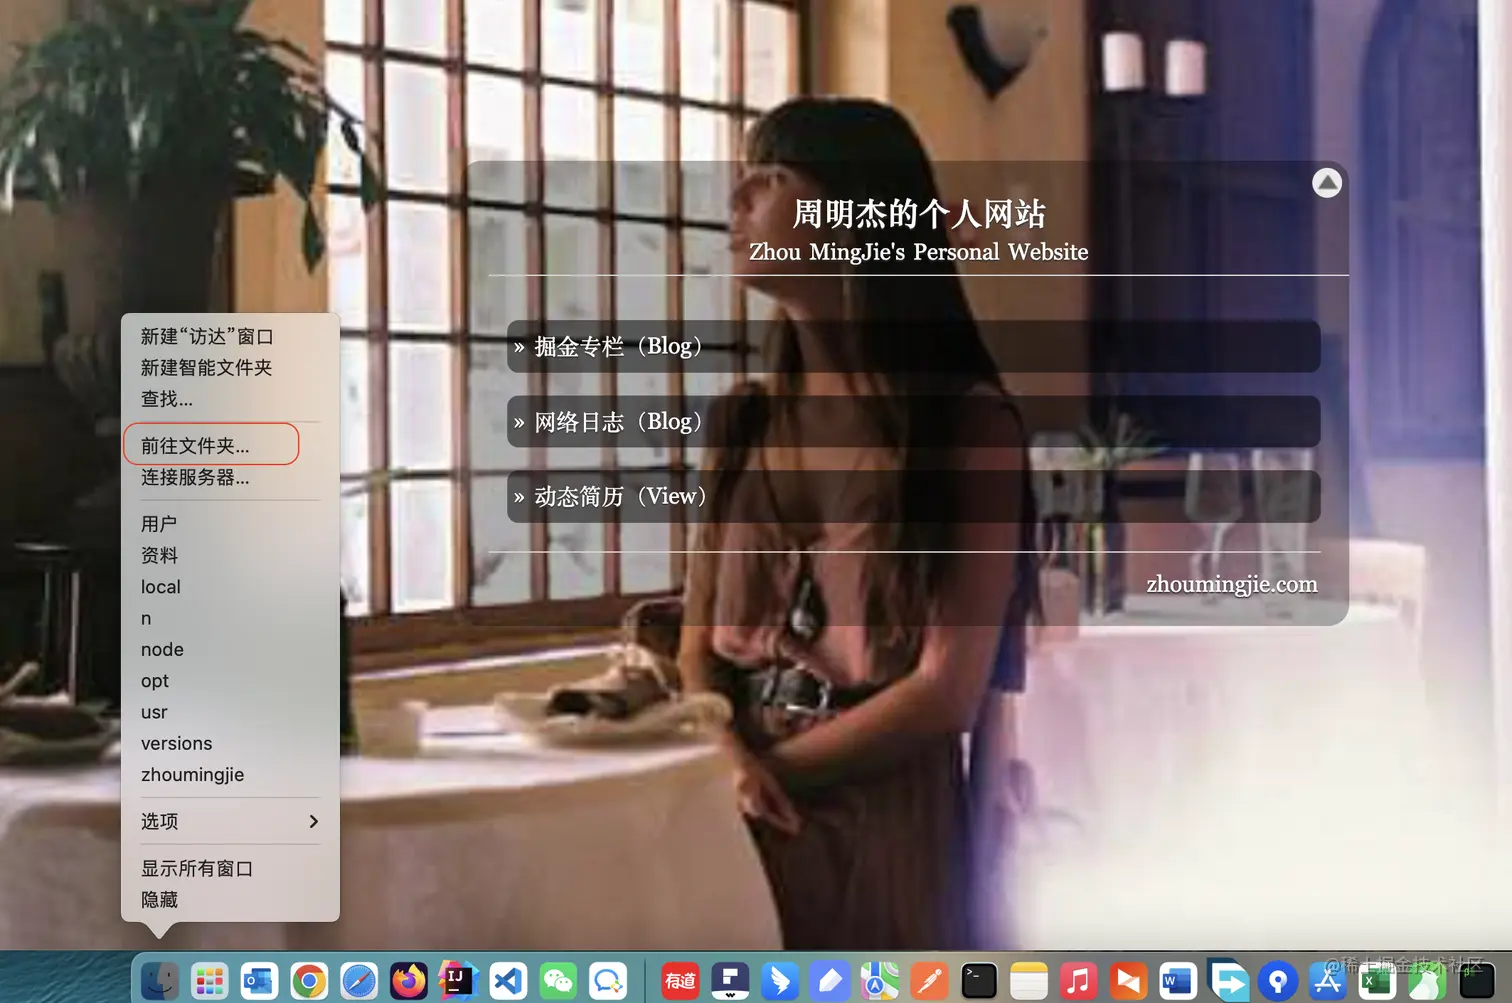The height and width of the screenshot is (1003, 1512).
Task: Launch Terminal from the Dock
Action: 979,981
